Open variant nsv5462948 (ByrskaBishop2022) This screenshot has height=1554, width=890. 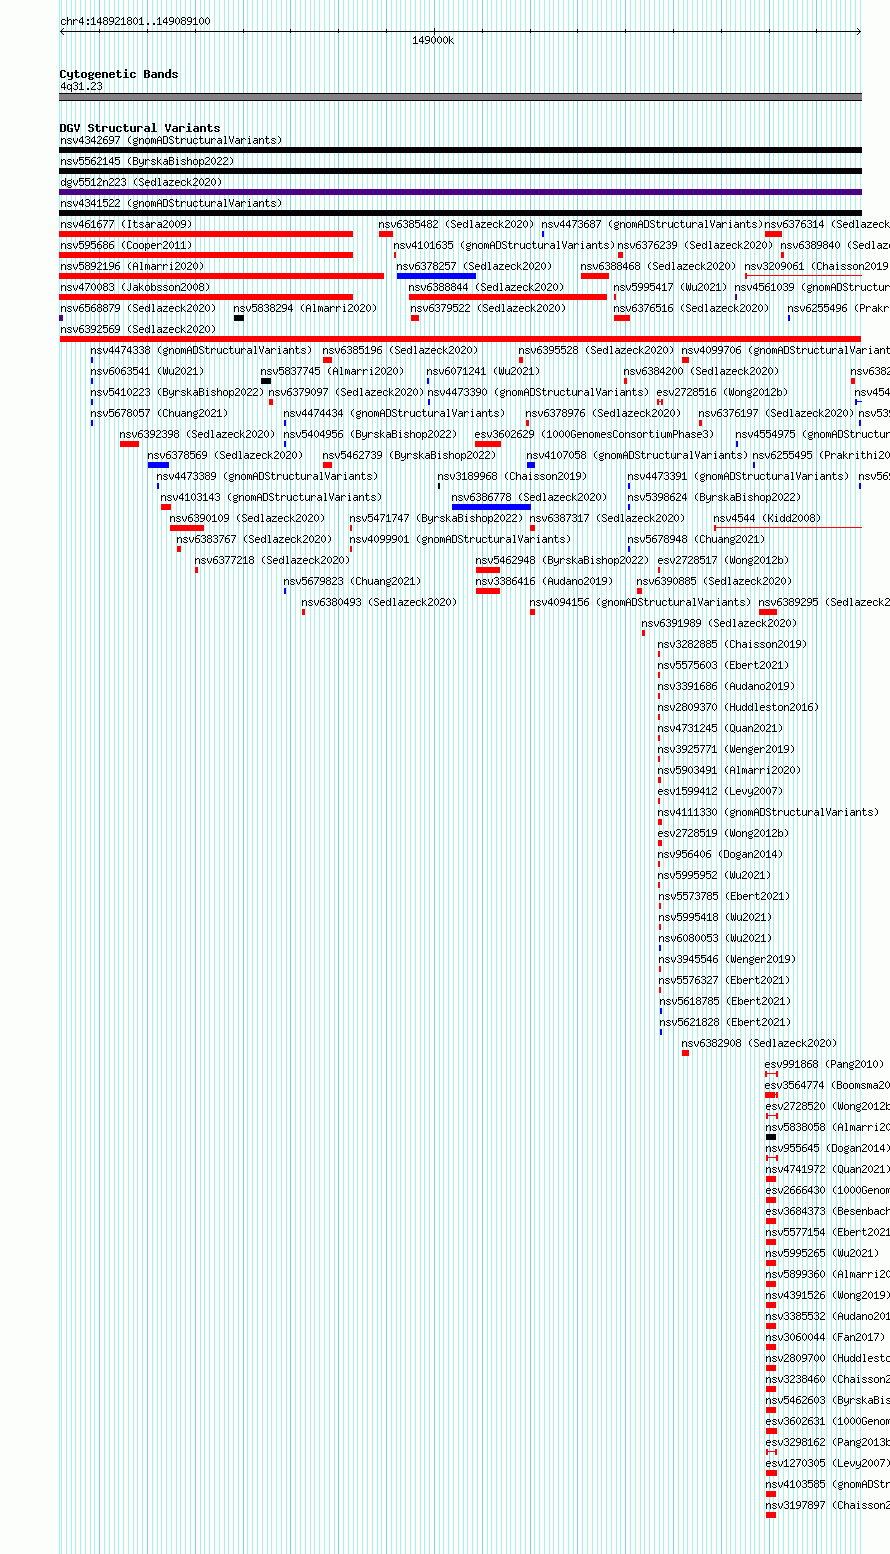pos(562,560)
